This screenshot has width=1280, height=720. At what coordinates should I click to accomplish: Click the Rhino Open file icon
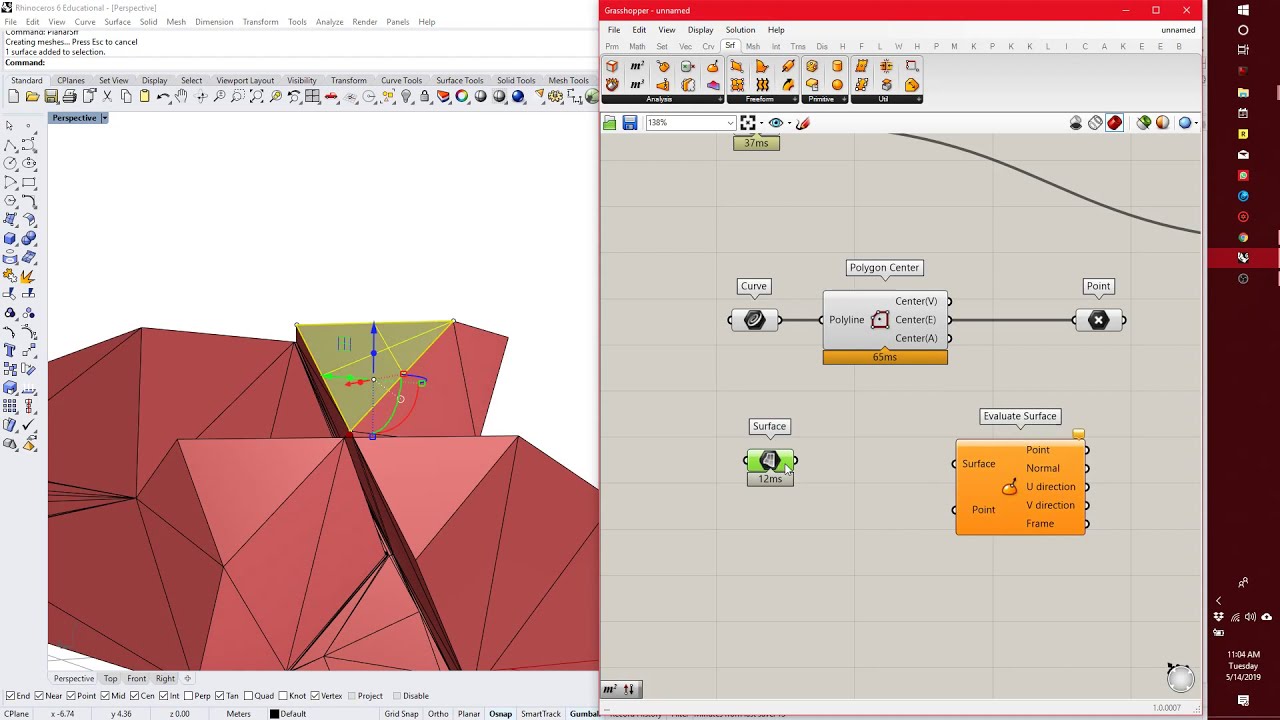click(x=32, y=96)
